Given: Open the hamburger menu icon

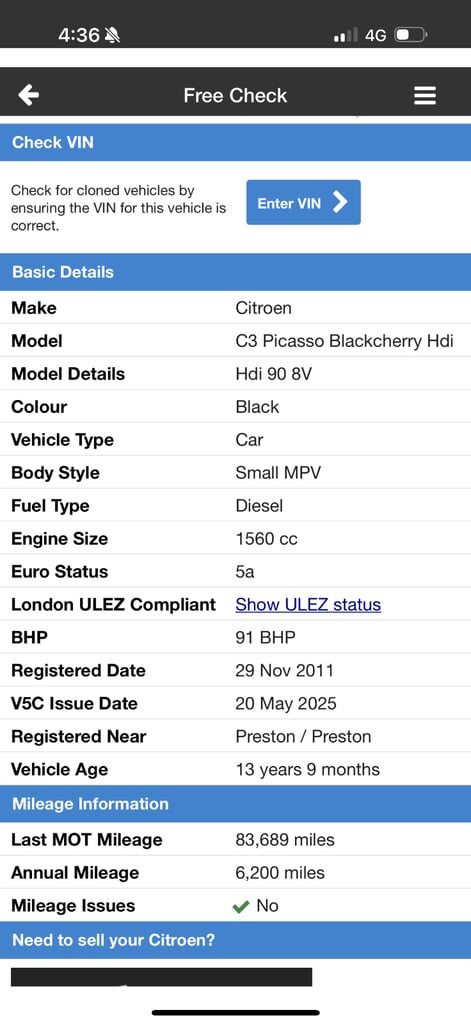Looking at the screenshot, I should click(425, 95).
